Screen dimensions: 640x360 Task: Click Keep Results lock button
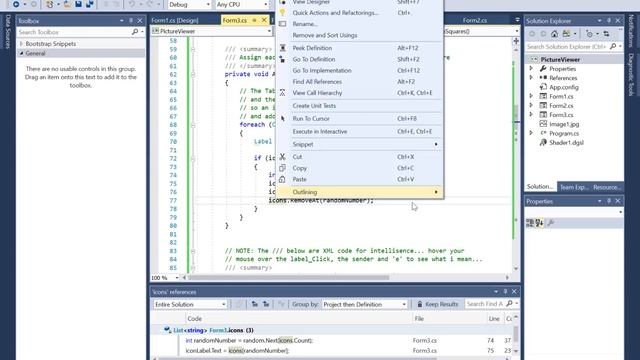pyautogui.click(x=437, y=304)
